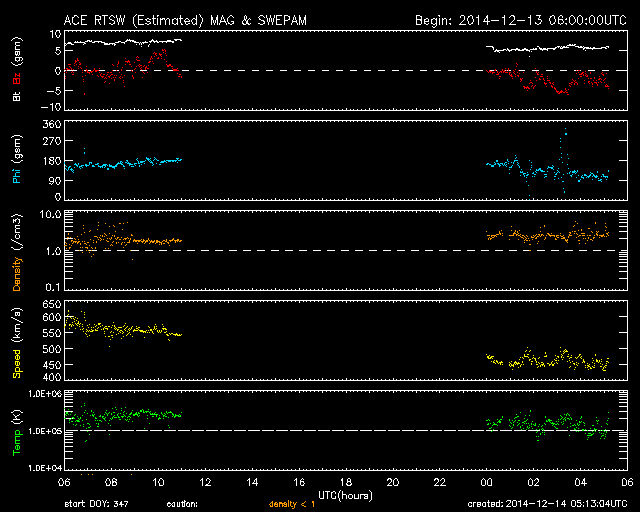Viewport: 640px width, 512px height.
Task: Click the white Bt axis label
Action: (17, 96)
